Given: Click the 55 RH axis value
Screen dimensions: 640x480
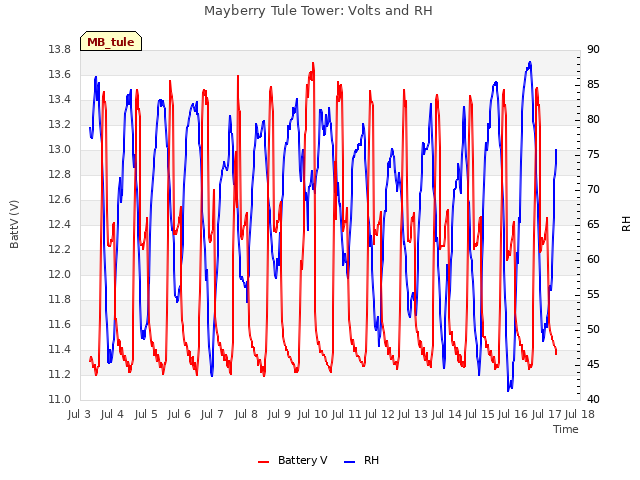Looking at the screenshot, I should click(593, 295).
